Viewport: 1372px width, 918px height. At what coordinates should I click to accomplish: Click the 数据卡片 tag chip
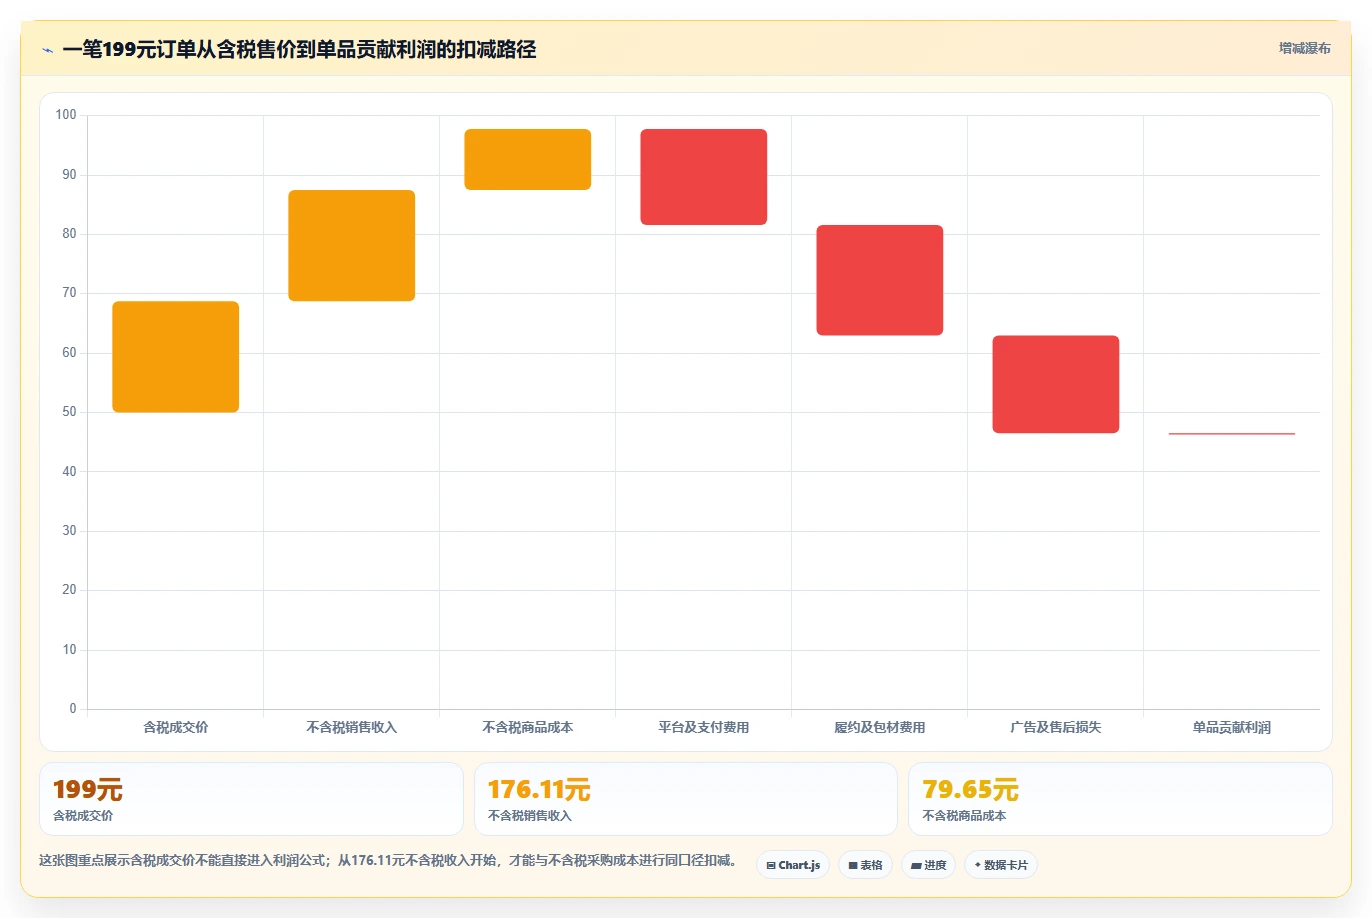coord(1001,865)
